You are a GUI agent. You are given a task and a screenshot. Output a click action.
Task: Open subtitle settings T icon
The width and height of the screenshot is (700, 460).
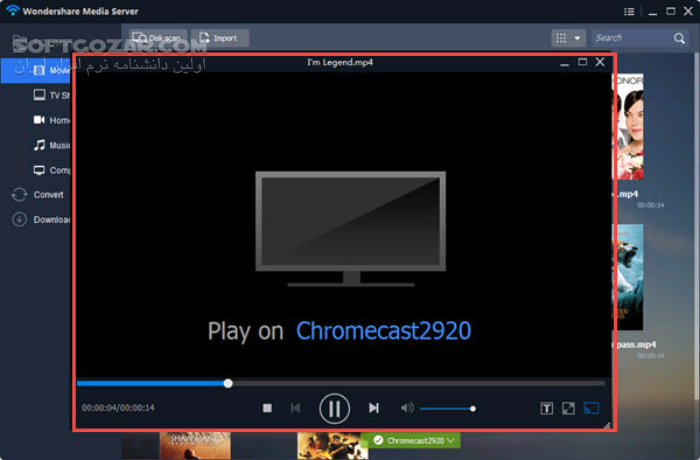point(546,408)
